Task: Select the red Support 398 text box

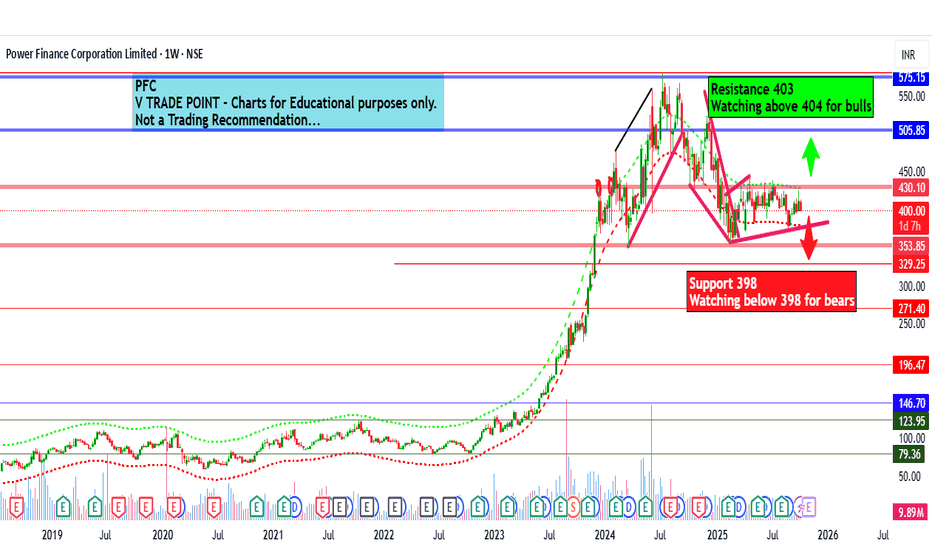Action: 772,291
